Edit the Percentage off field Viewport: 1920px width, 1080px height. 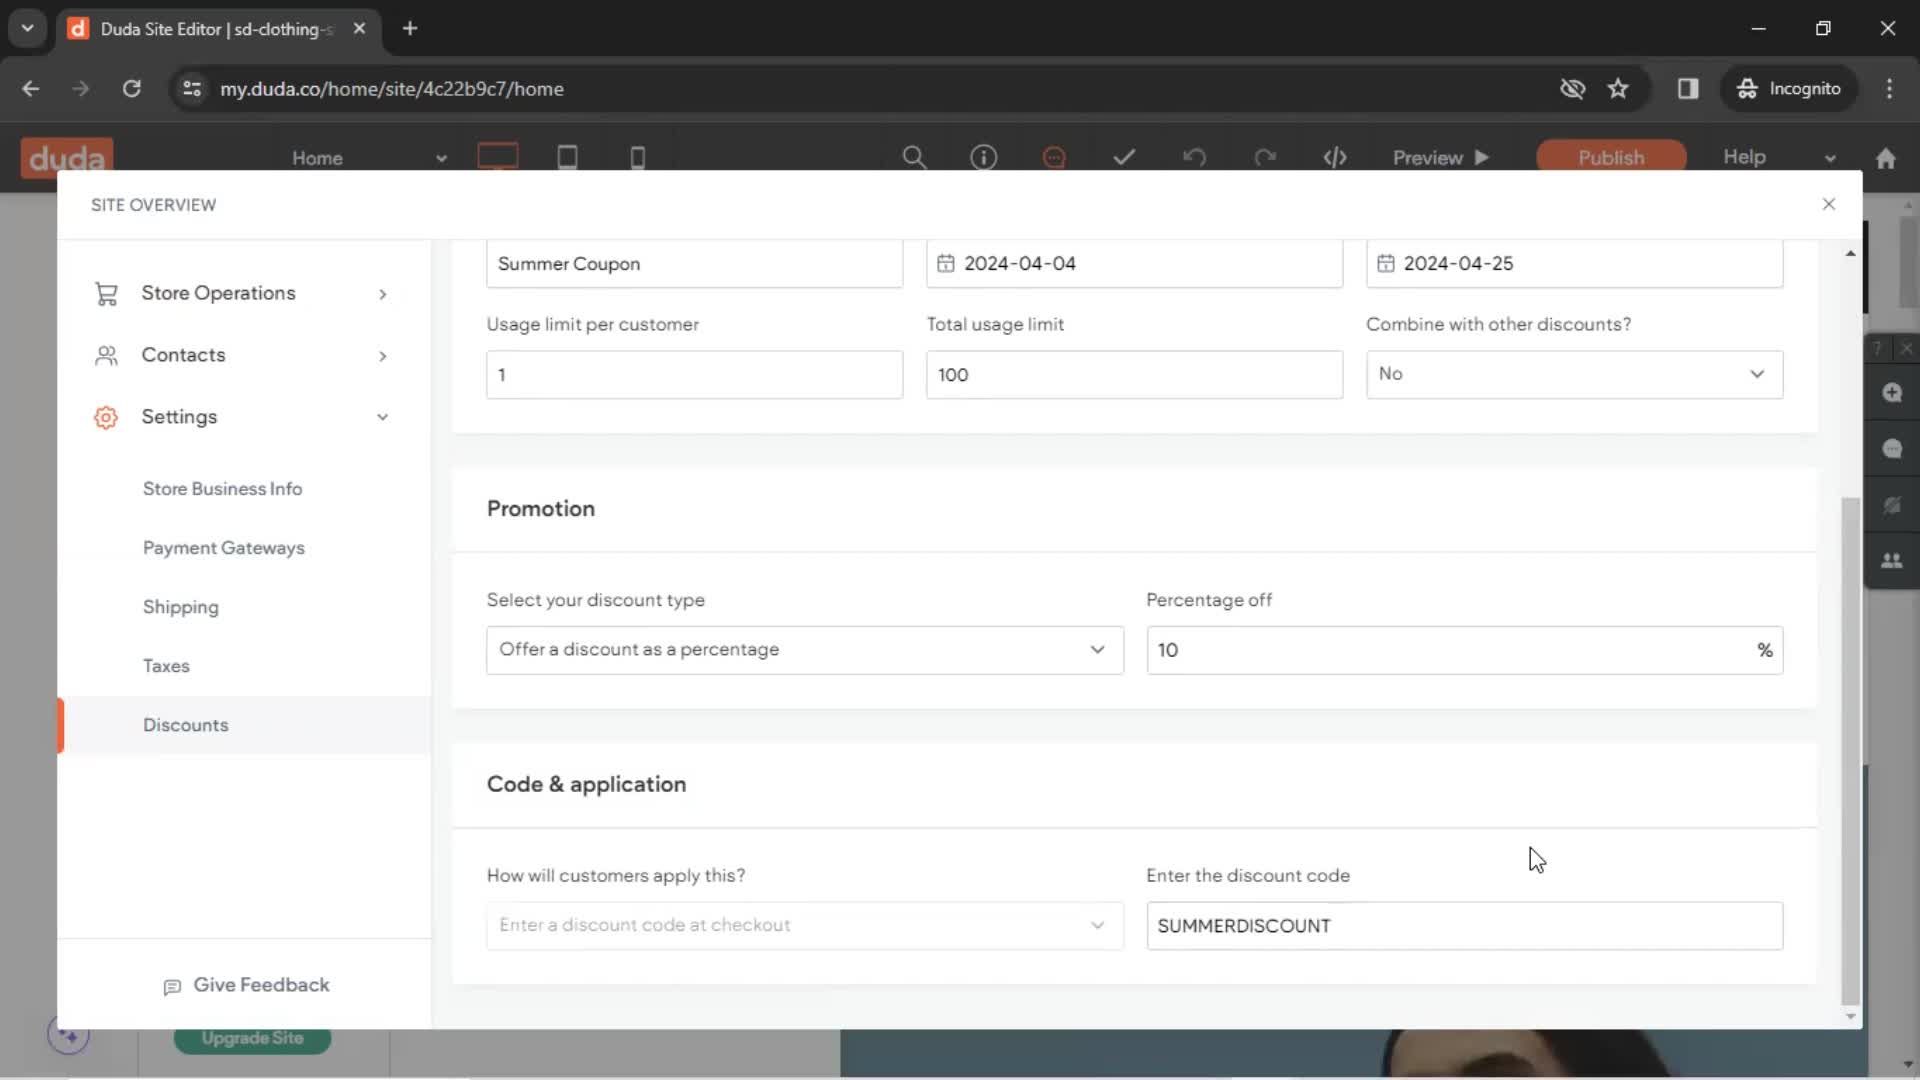[x=1464, y=650]
